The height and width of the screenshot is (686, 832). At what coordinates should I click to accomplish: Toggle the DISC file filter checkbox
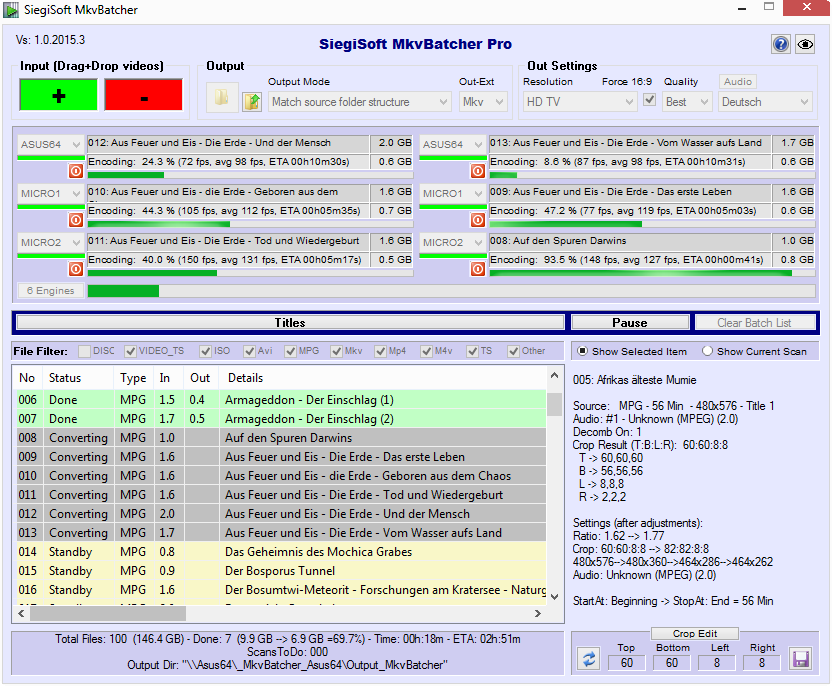[84, 351]
